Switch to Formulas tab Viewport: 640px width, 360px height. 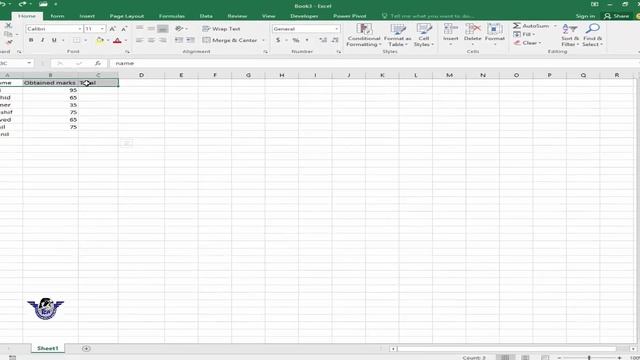pos(172,16)
